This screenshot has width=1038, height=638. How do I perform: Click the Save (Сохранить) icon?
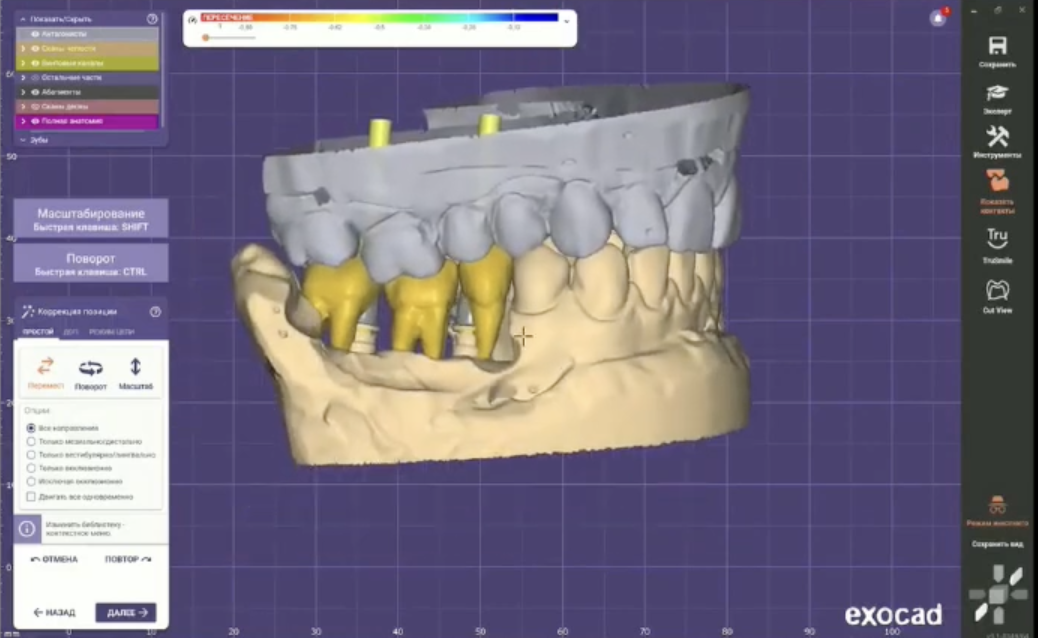coord(997,46)
